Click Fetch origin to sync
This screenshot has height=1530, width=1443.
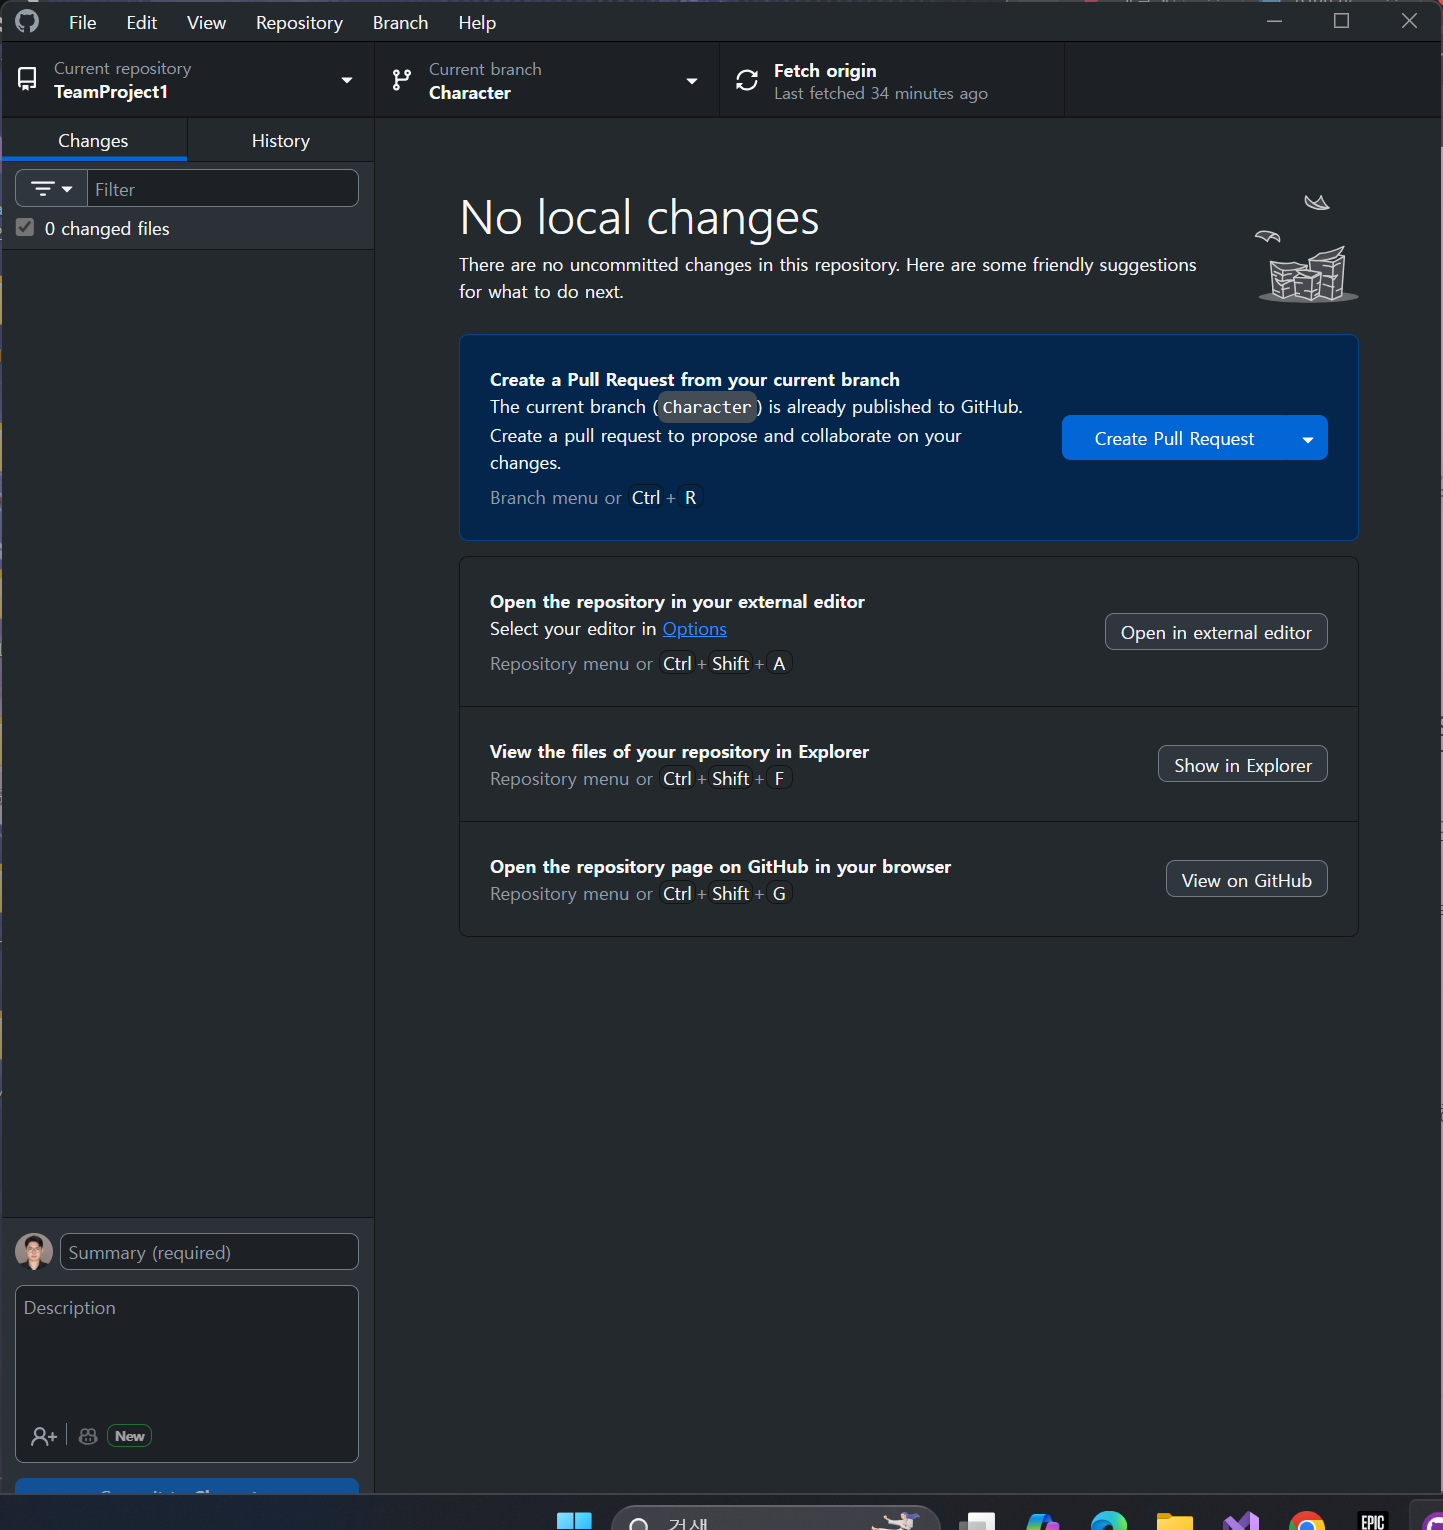tap(892, 80)
